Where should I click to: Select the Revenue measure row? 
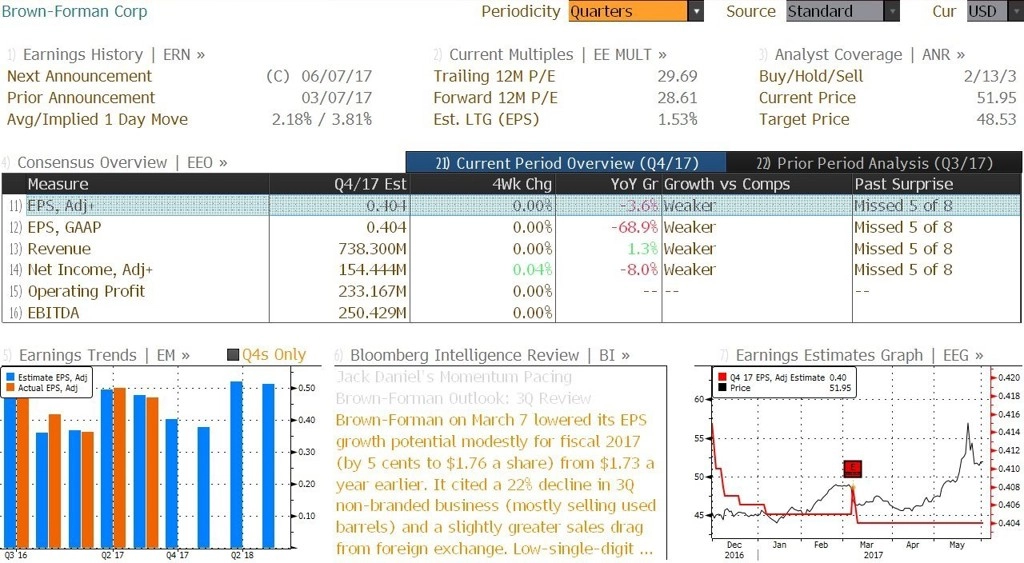511,249
